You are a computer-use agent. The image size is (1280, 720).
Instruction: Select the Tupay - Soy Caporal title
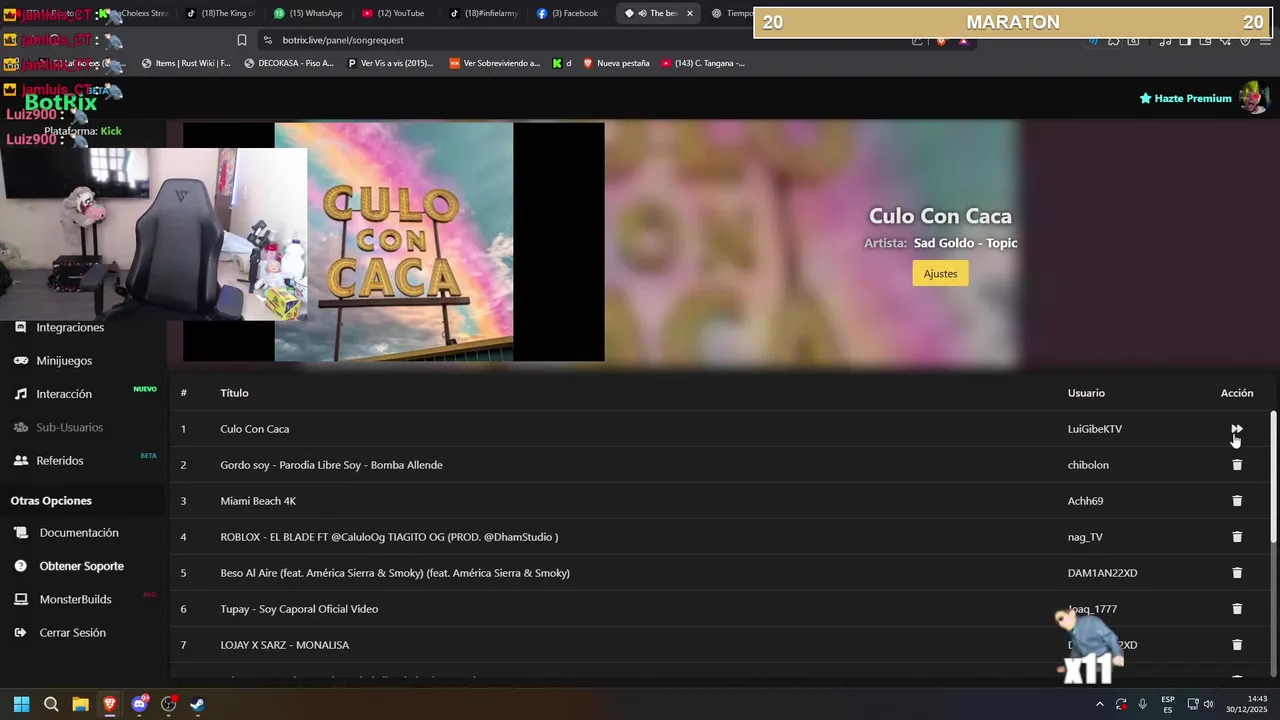(299, 609)
